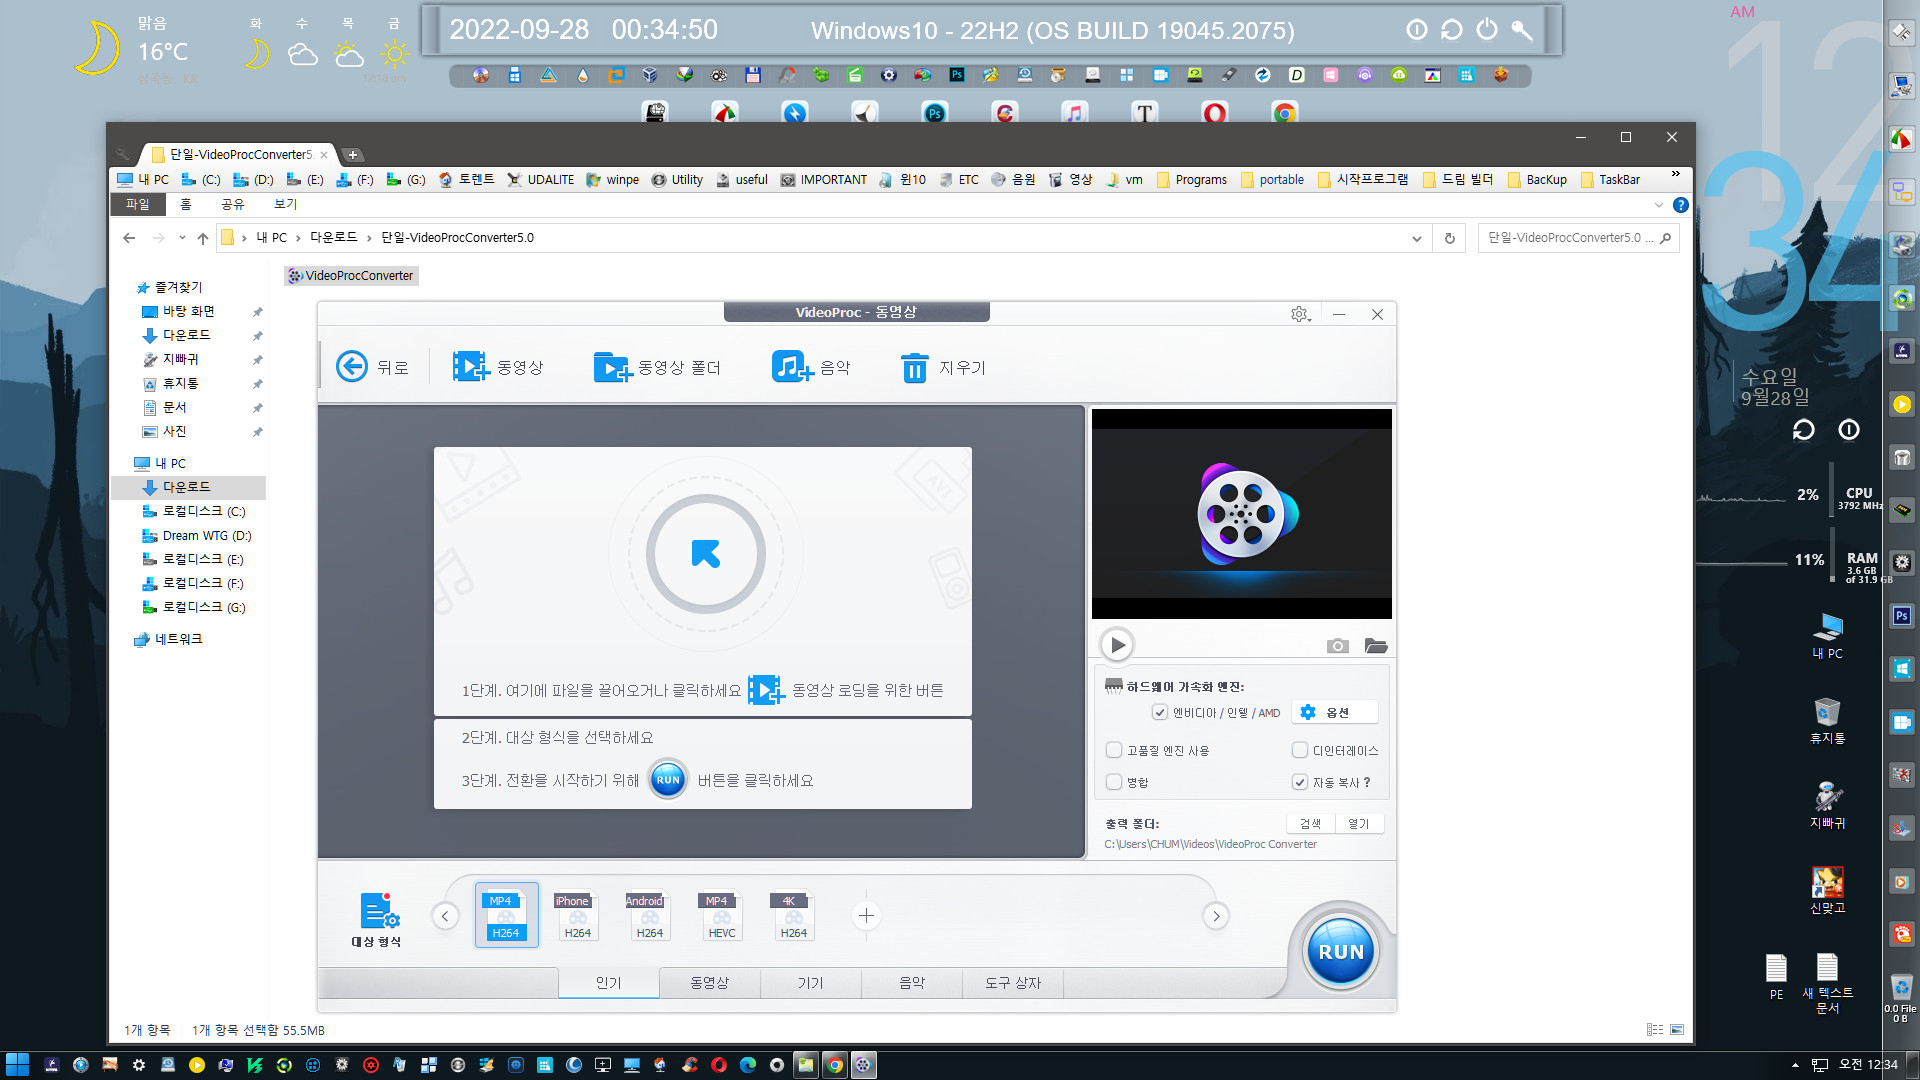The width and height of the screenshot is (1920, 1080).
Task: Switch to the 동영상 format tab
Action: tap(709, 983)
